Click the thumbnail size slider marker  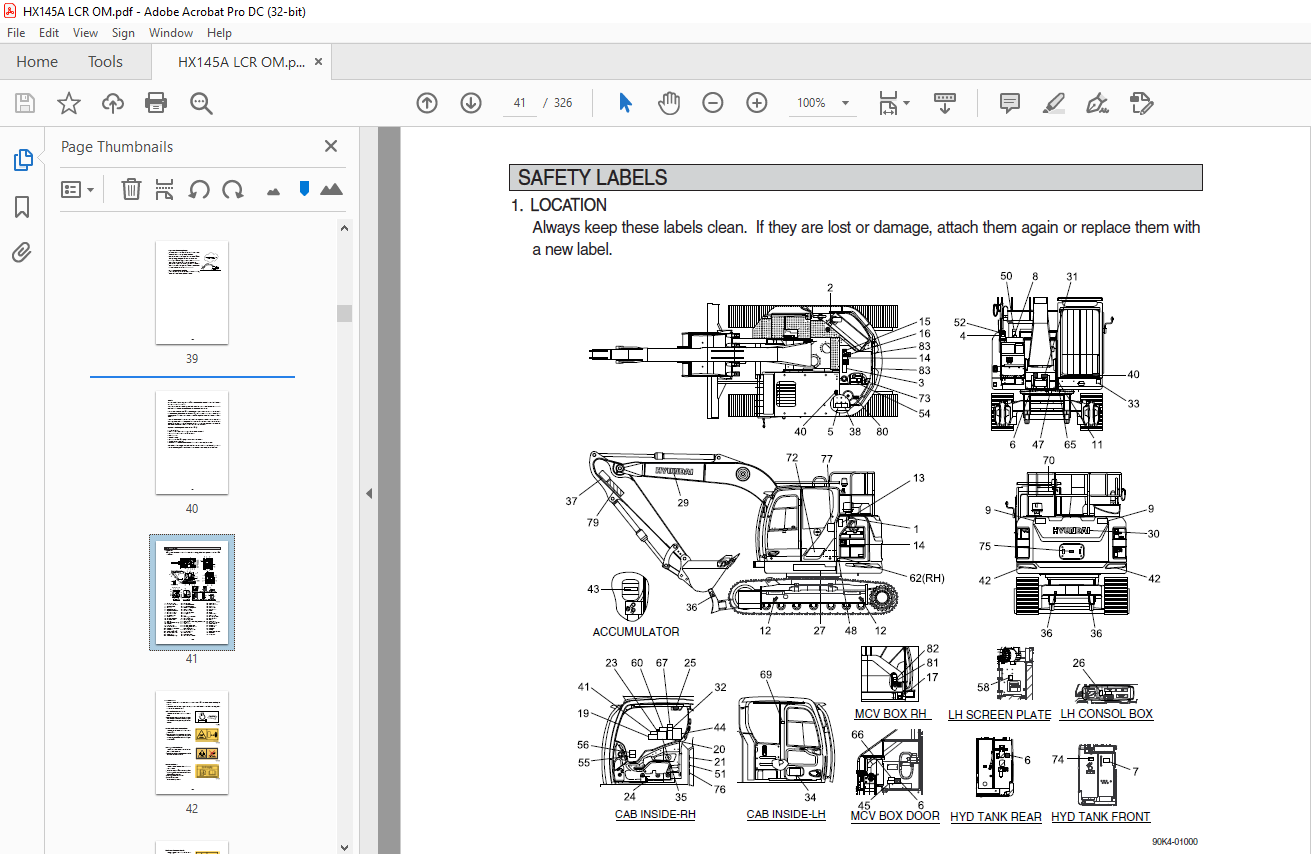tap(304, 188)
